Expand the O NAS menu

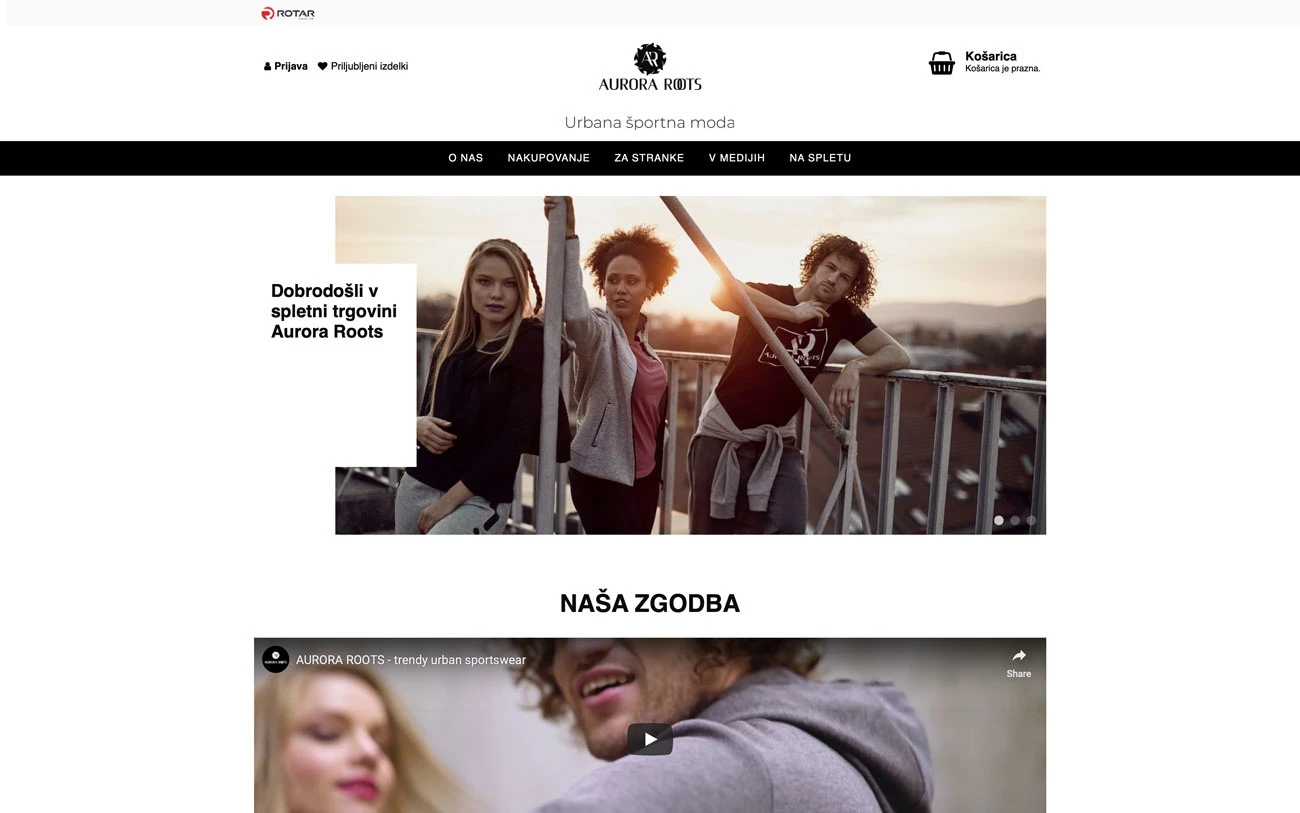click(466, 158)
